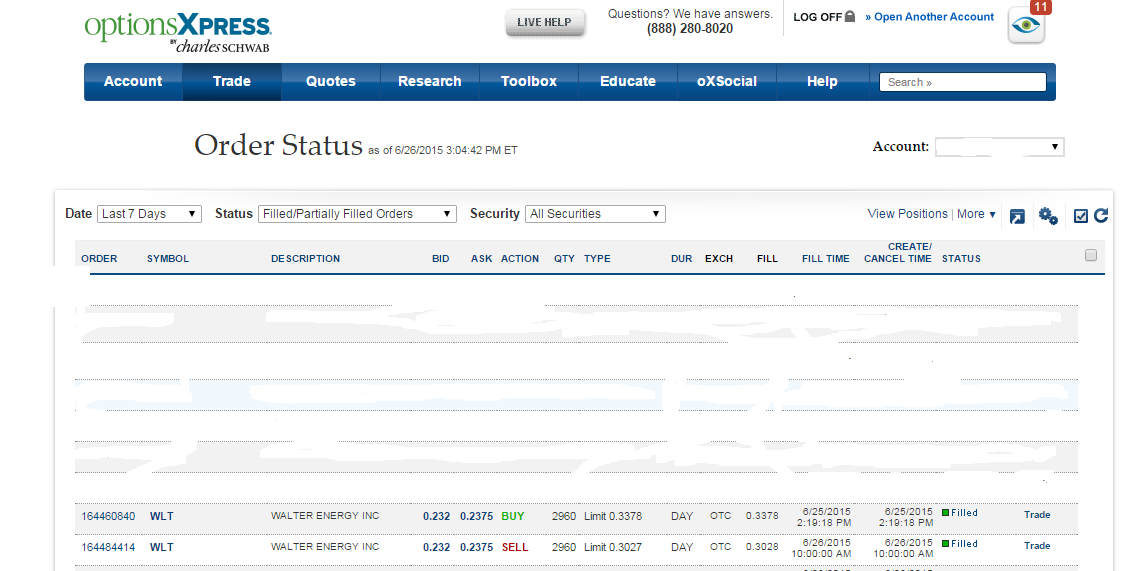Click the STATUS column header
This screenshot has width=1145, height=571.
click(961, 258)
